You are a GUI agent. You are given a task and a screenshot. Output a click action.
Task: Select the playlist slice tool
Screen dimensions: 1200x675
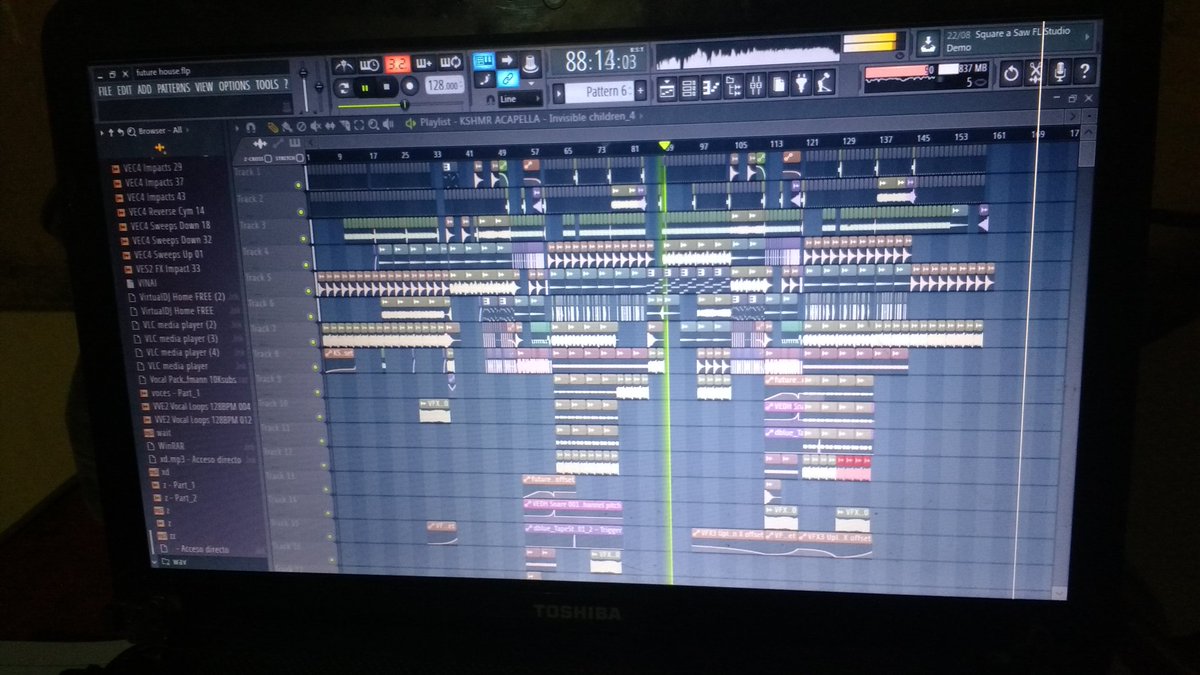click(x=344, y=125)
